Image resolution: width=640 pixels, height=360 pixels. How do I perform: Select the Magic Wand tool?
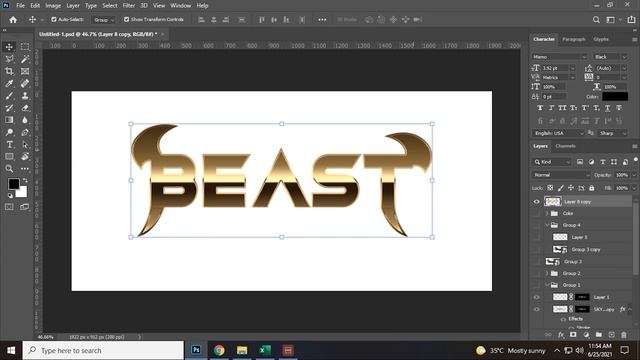coord(25,59)
